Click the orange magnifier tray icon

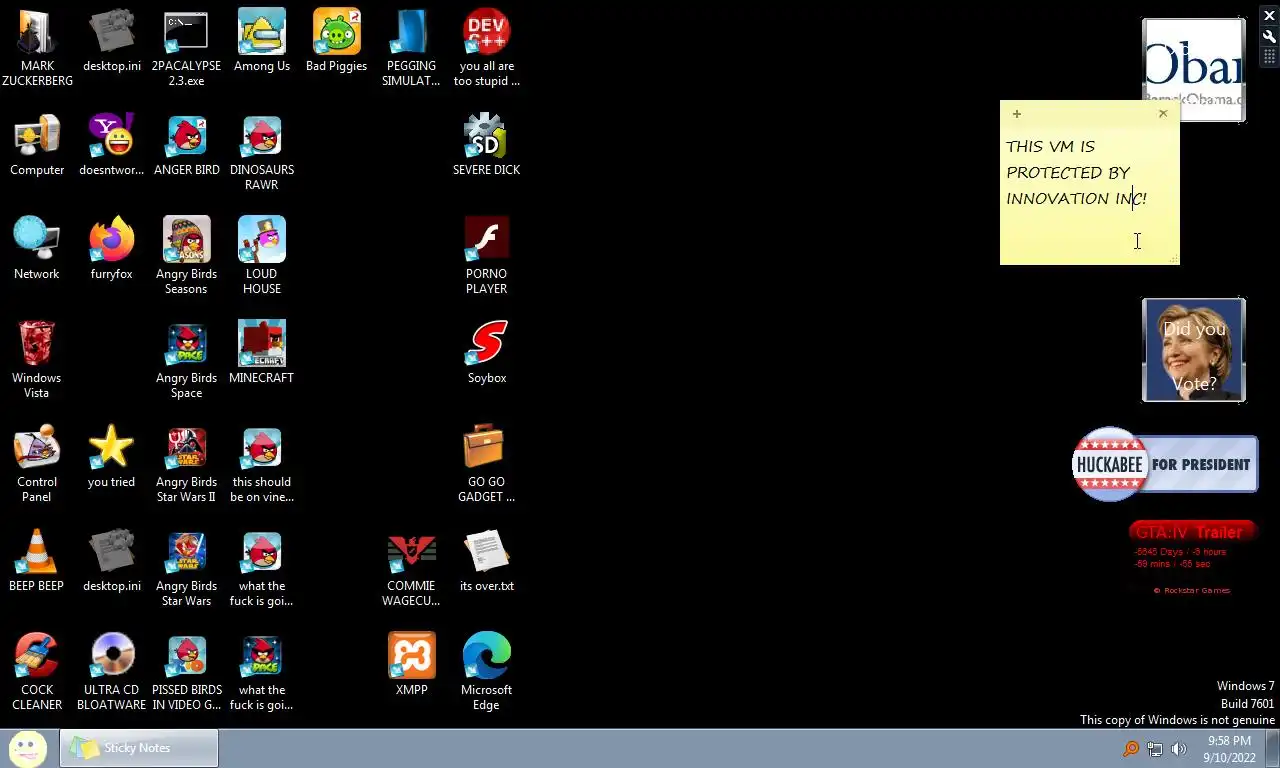[1131, 749]
